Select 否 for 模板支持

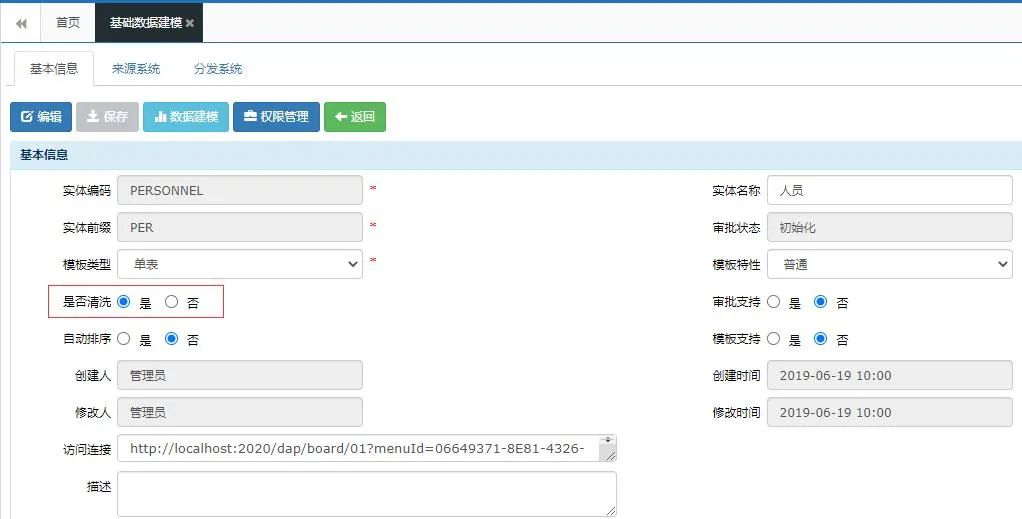click(x=821, y=339)
